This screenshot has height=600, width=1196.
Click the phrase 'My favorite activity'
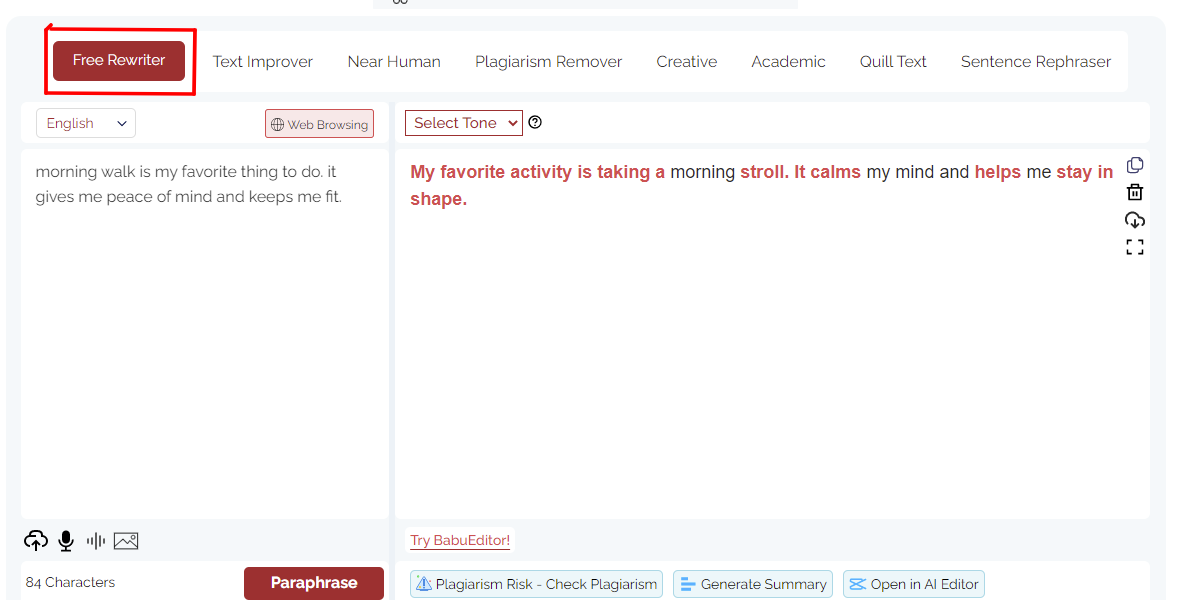pyautogui.click(x=491, y=172)
